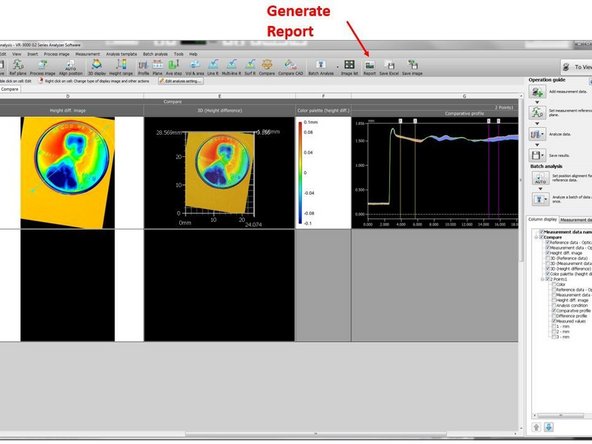
Task: Open the Insert menu
Action: 32,54
